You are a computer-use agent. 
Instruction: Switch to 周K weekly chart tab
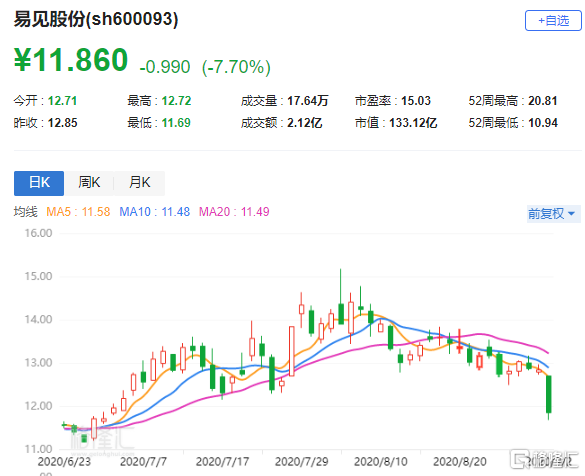click(x=89, y=183)
